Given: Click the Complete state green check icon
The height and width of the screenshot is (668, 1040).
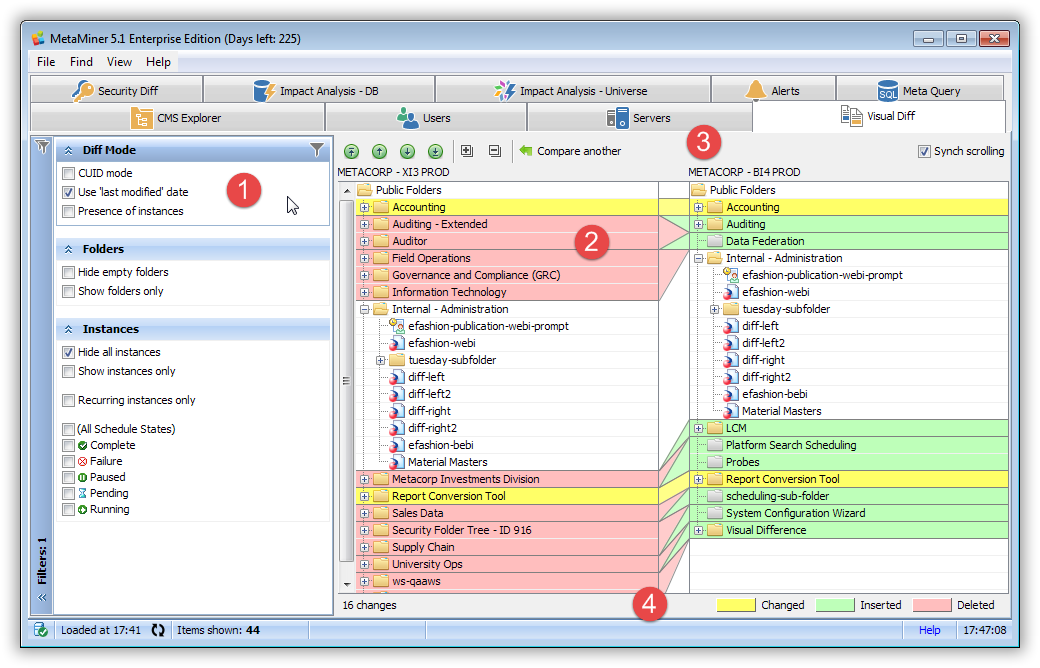Looking at the screenshot, I should click(82, 446).
